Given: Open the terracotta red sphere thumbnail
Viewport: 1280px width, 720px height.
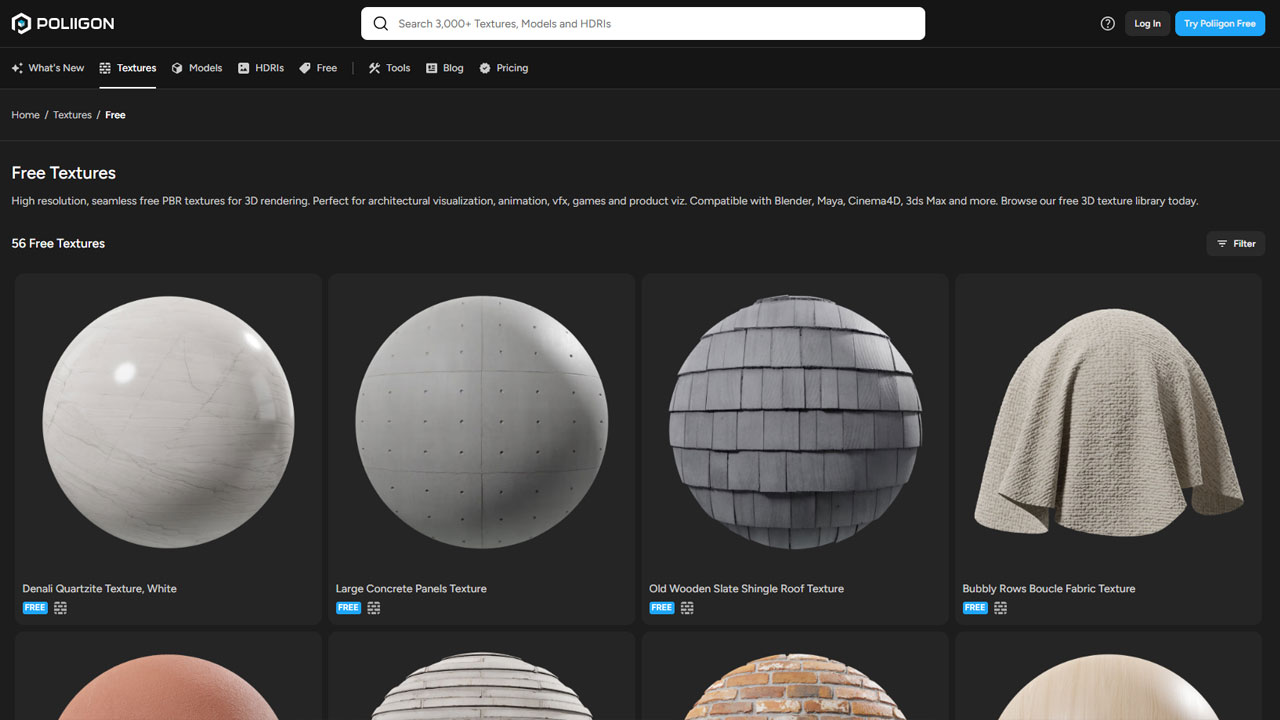Looking at the screenshot, I should tap(168, 687).
